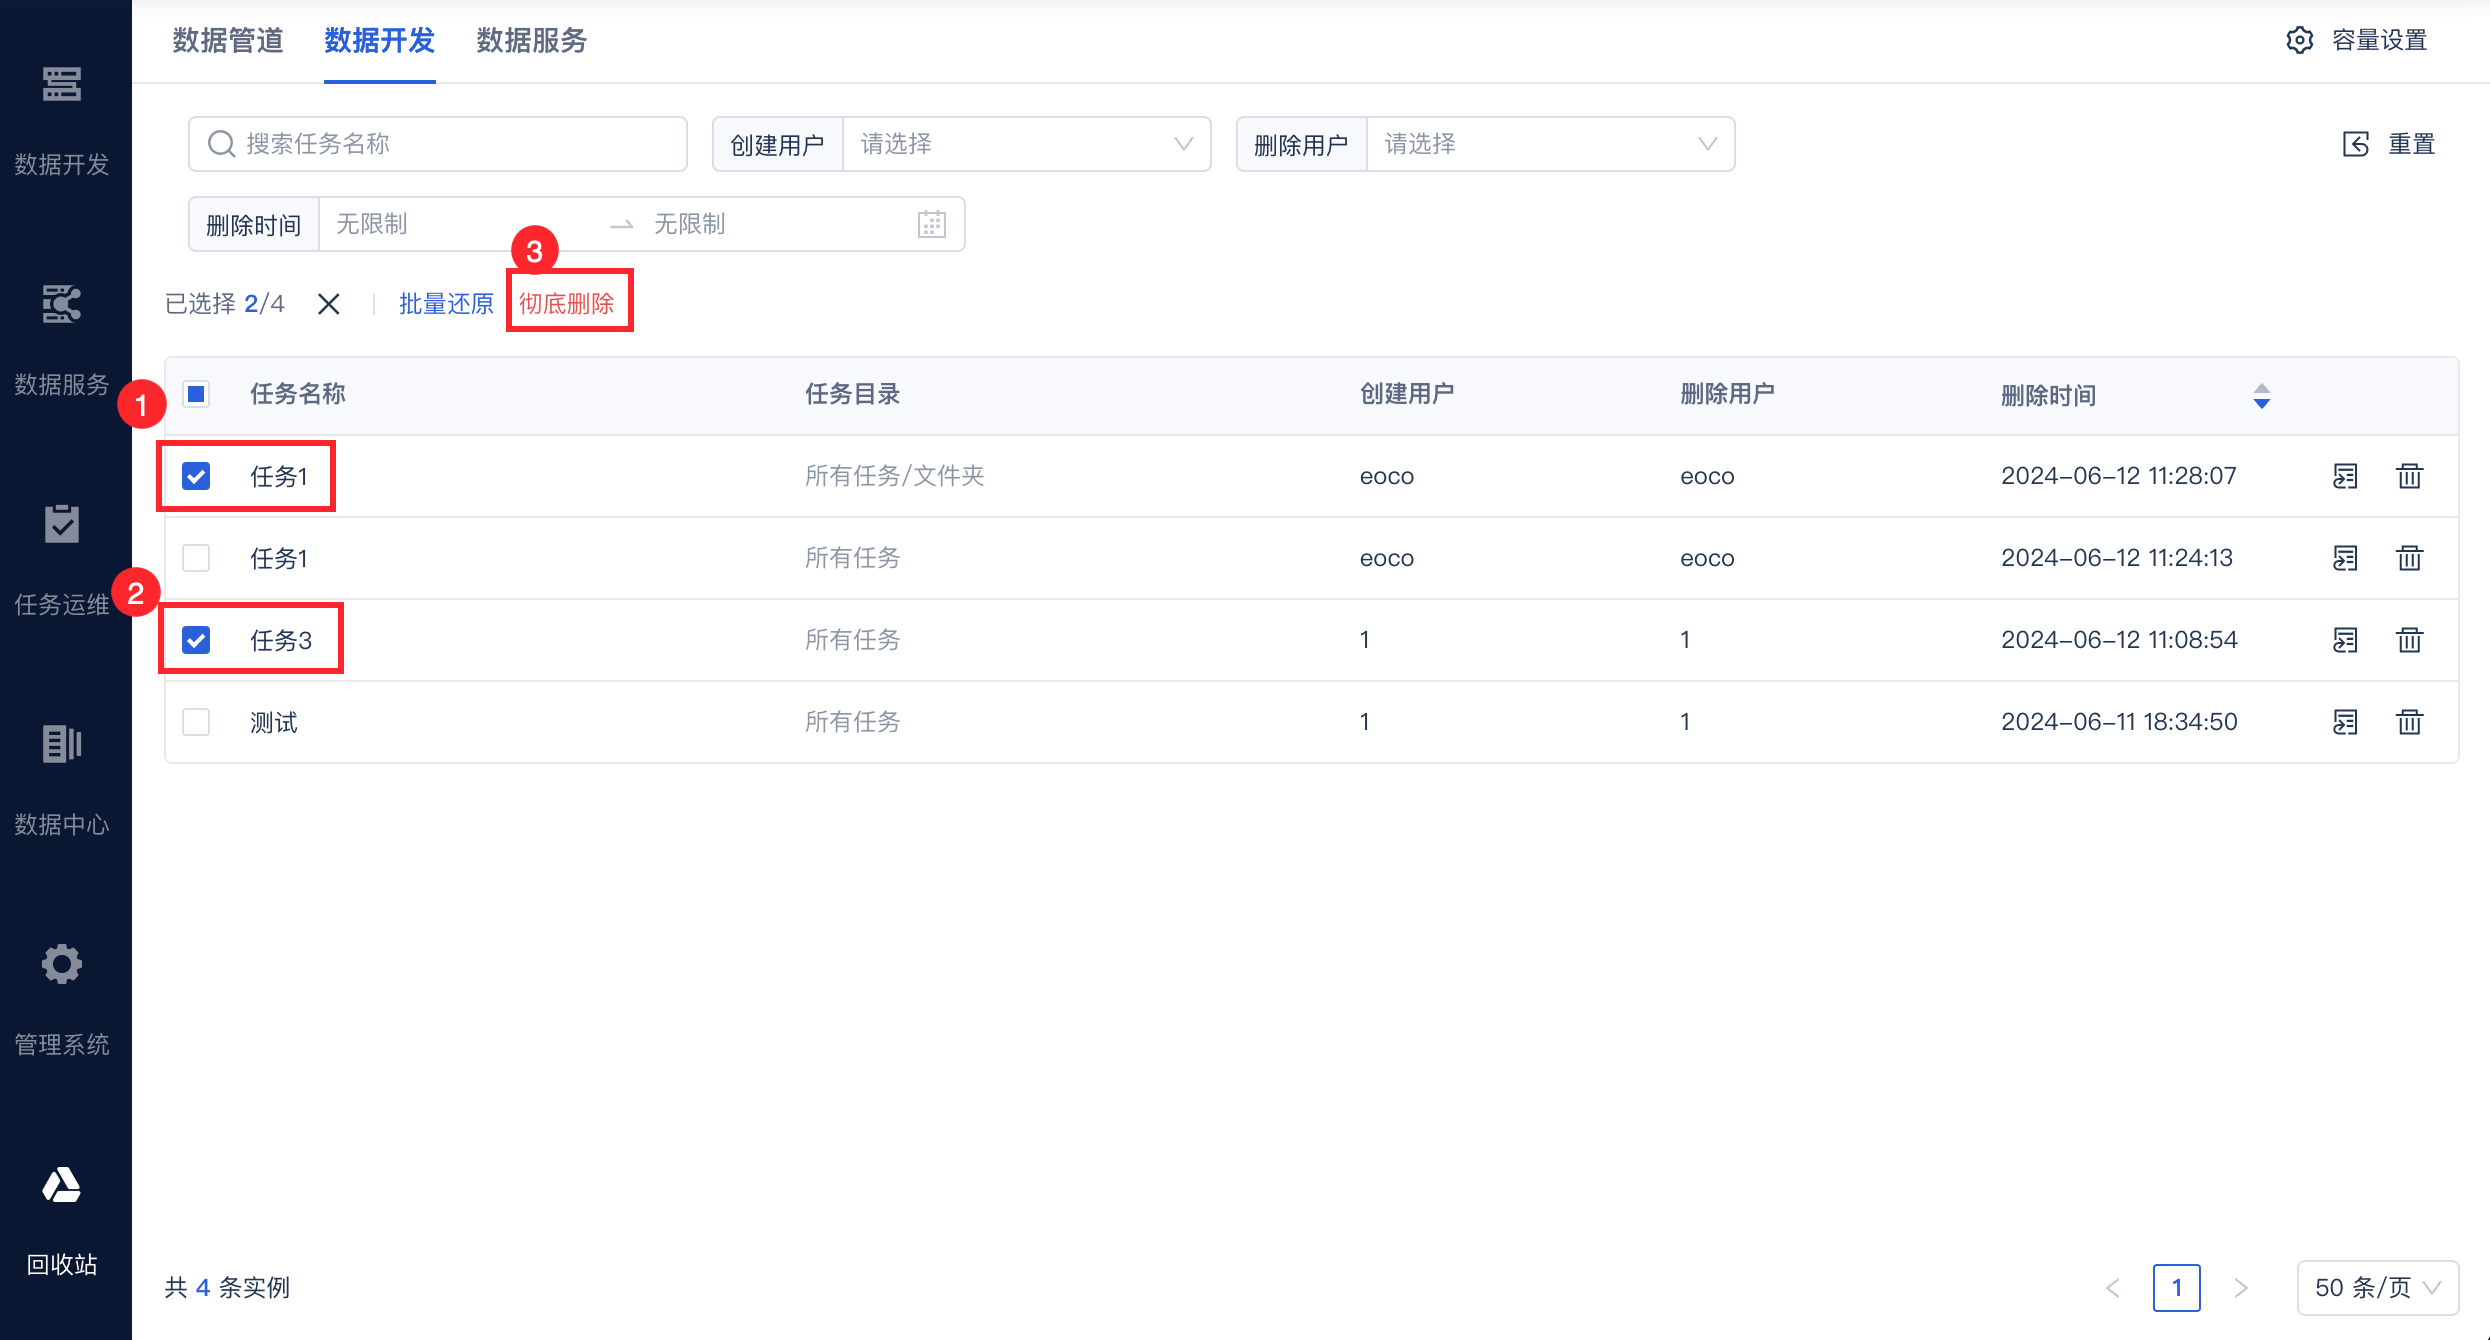This screenshot has width=2490, height=1340.
Task: Click 彻底删除 to permanently delete
Action: click(567, 303)
